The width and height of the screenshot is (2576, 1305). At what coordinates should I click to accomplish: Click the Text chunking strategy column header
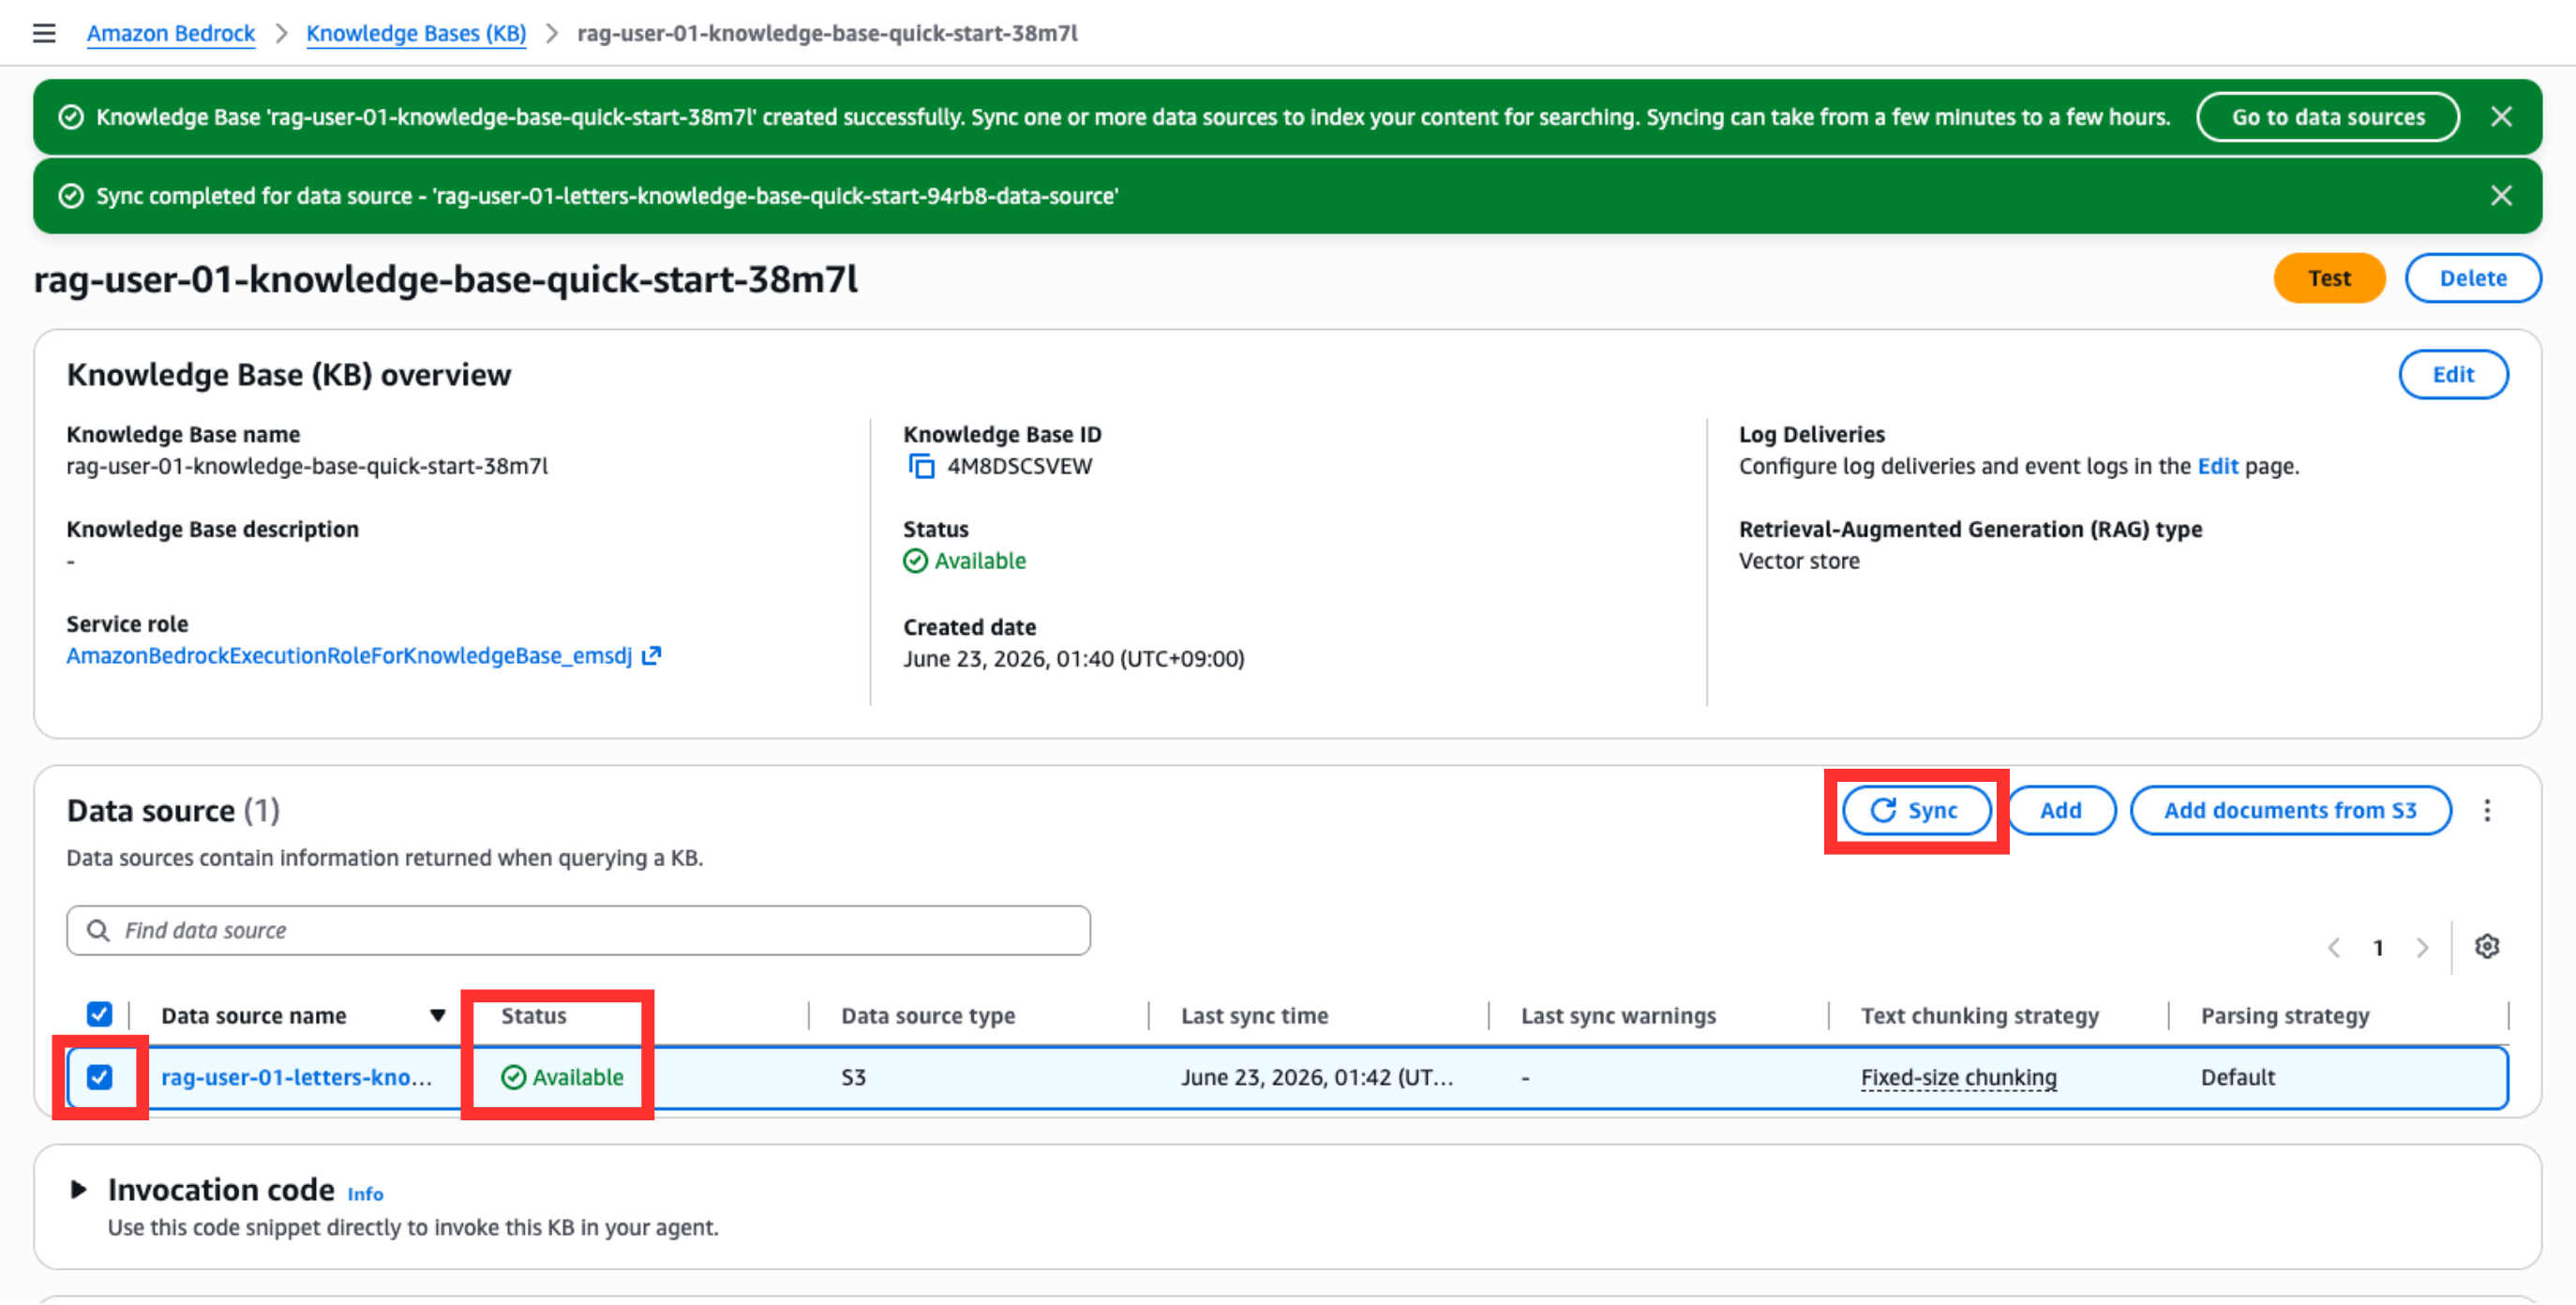(1979, 1015)
